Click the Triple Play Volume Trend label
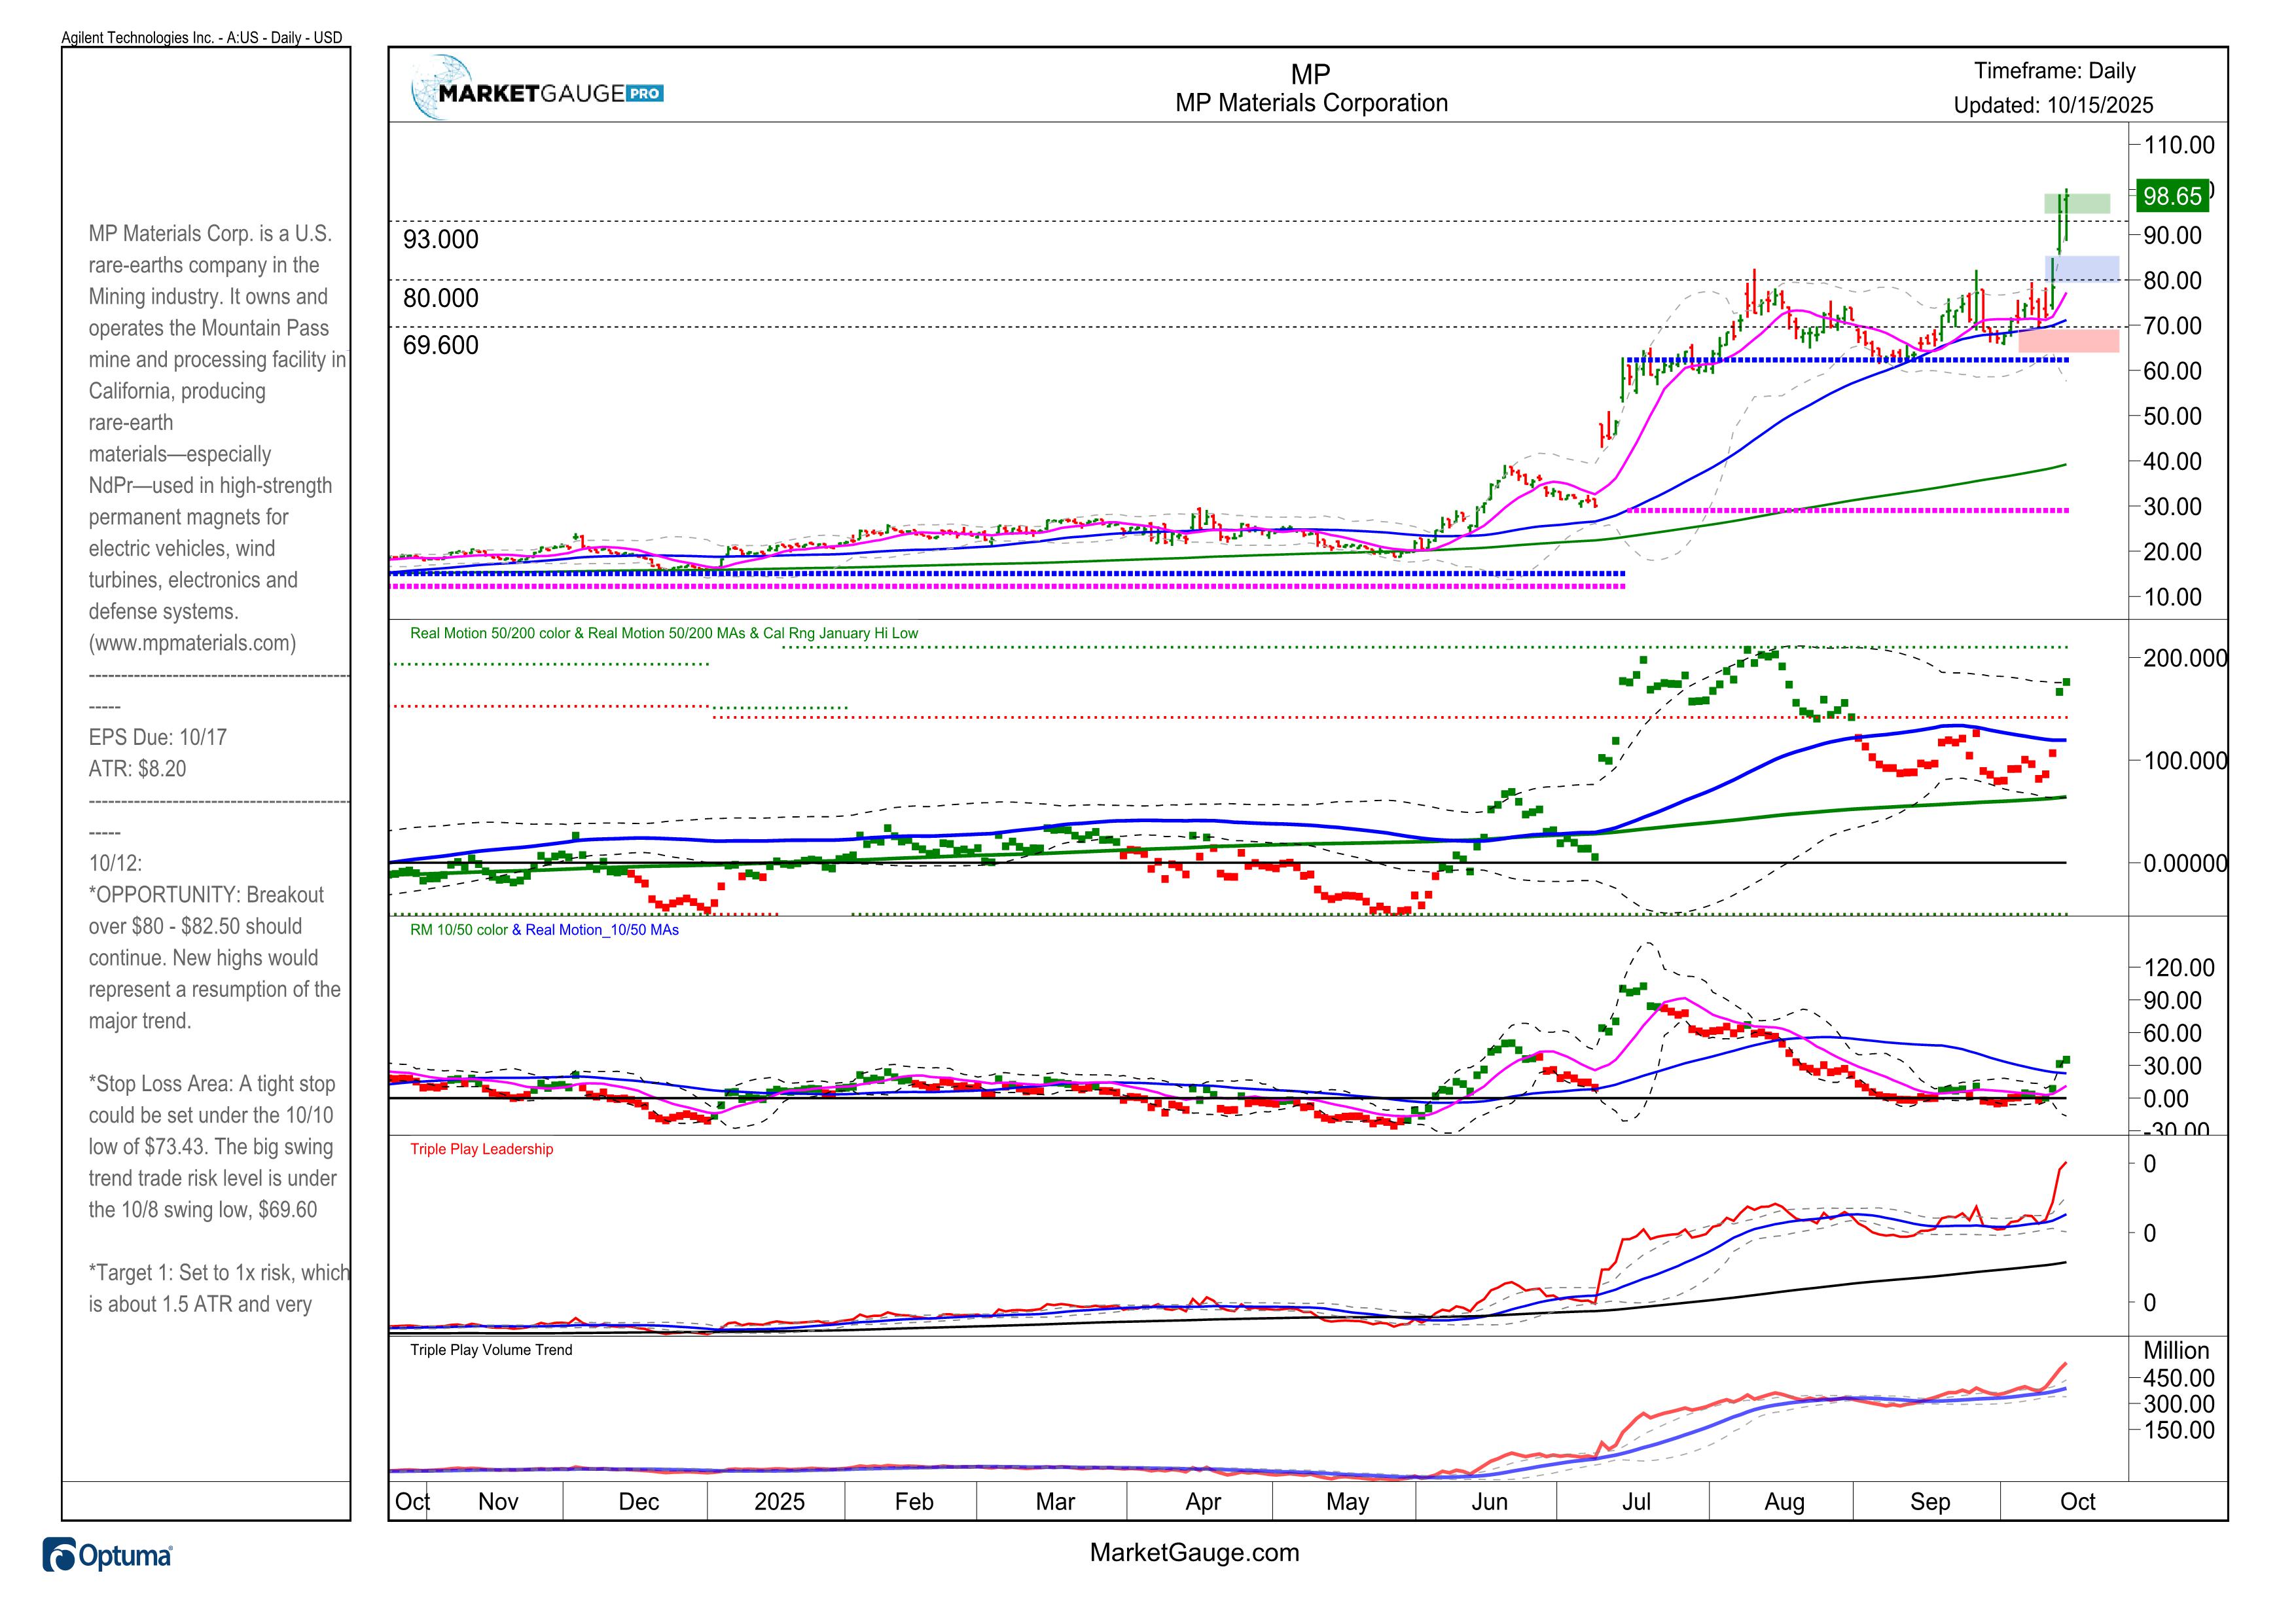The height and width of the screenshot is (1624, 2296). (491, 1350)
